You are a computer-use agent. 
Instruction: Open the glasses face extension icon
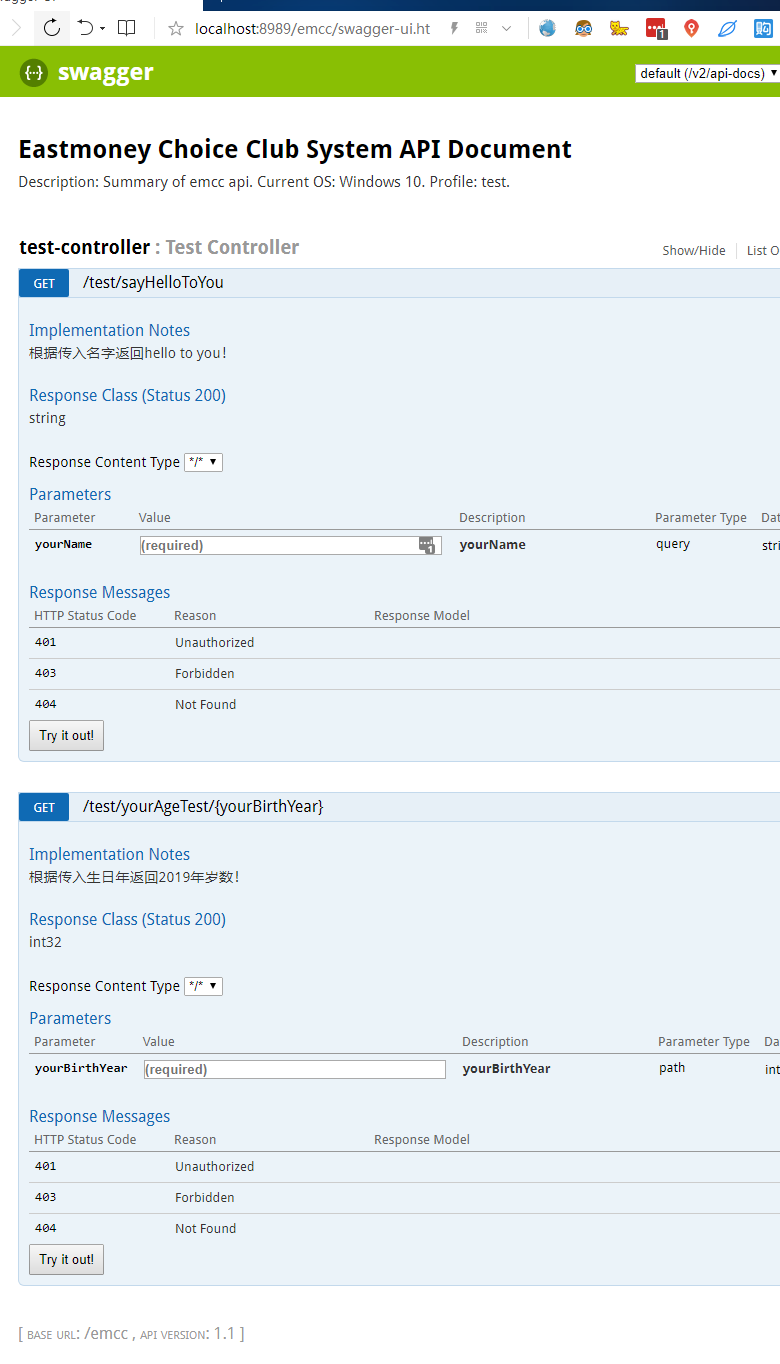584,28
